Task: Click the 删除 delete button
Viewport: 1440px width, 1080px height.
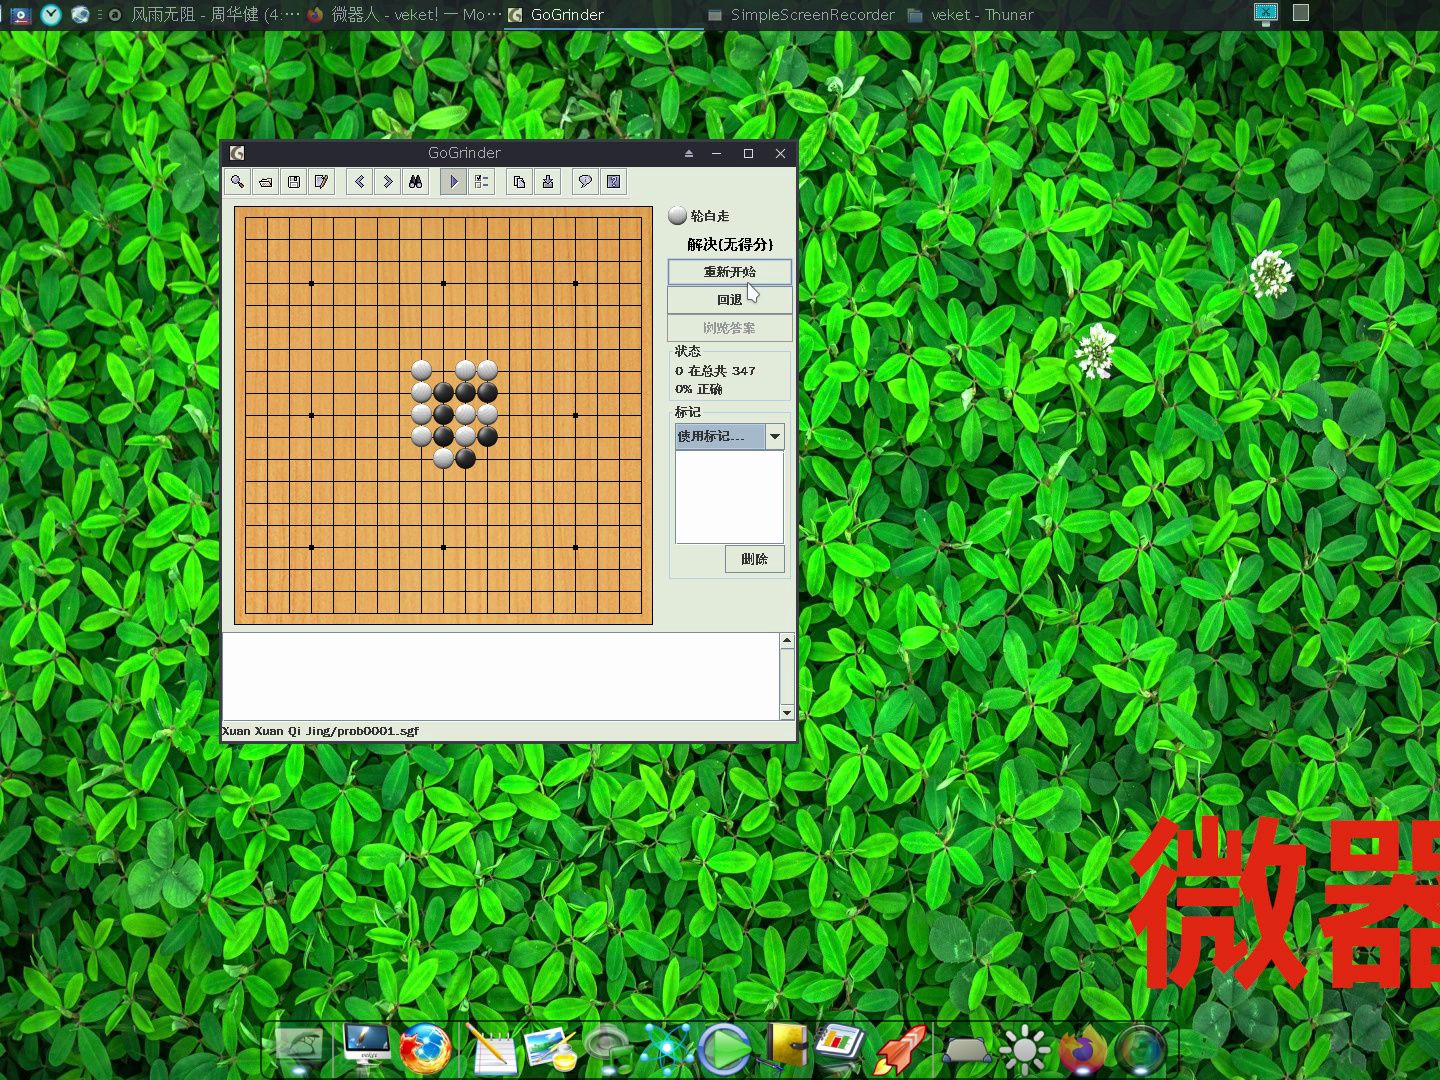Action: coord(754,559)
